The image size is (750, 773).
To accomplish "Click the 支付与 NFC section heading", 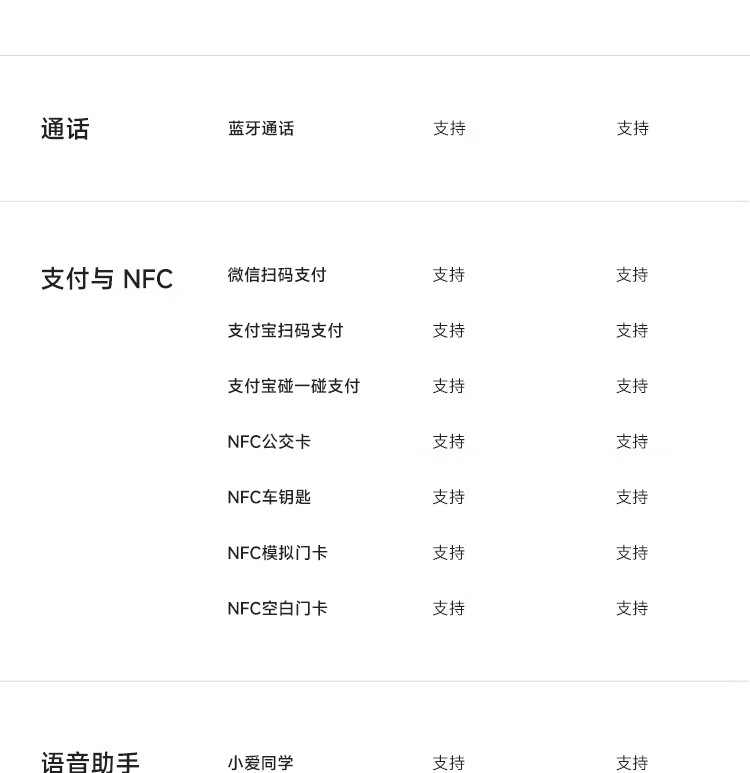I will pos(107,279).
